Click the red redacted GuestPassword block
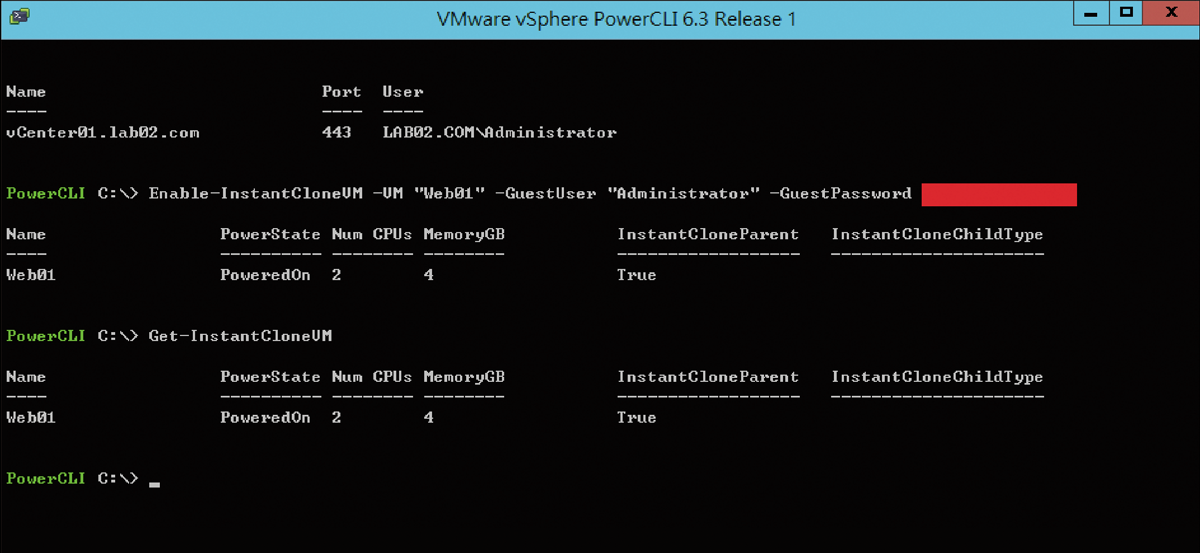The height and width of the screenshot is (553, 1200). click(999, 194)
